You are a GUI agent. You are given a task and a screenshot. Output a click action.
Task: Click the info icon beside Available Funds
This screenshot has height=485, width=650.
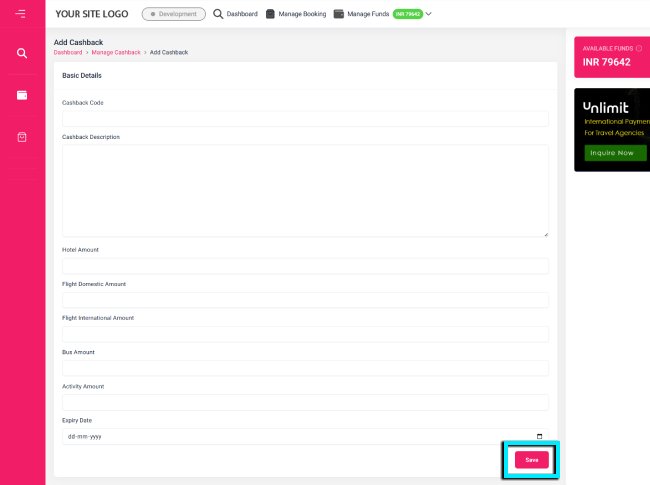(639, 48)
